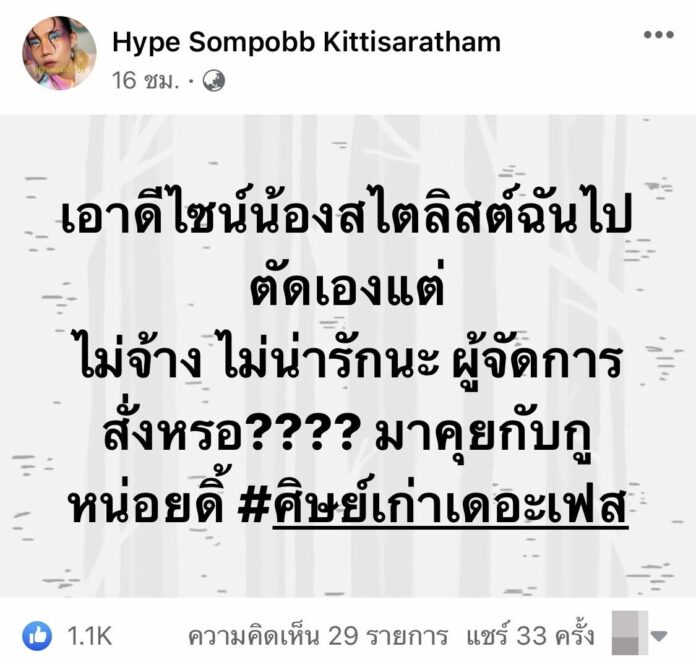Show the แชร์ 33 ครั้ง shares list
Viewport: 696px width, 662px height.
tap(530, 636)
